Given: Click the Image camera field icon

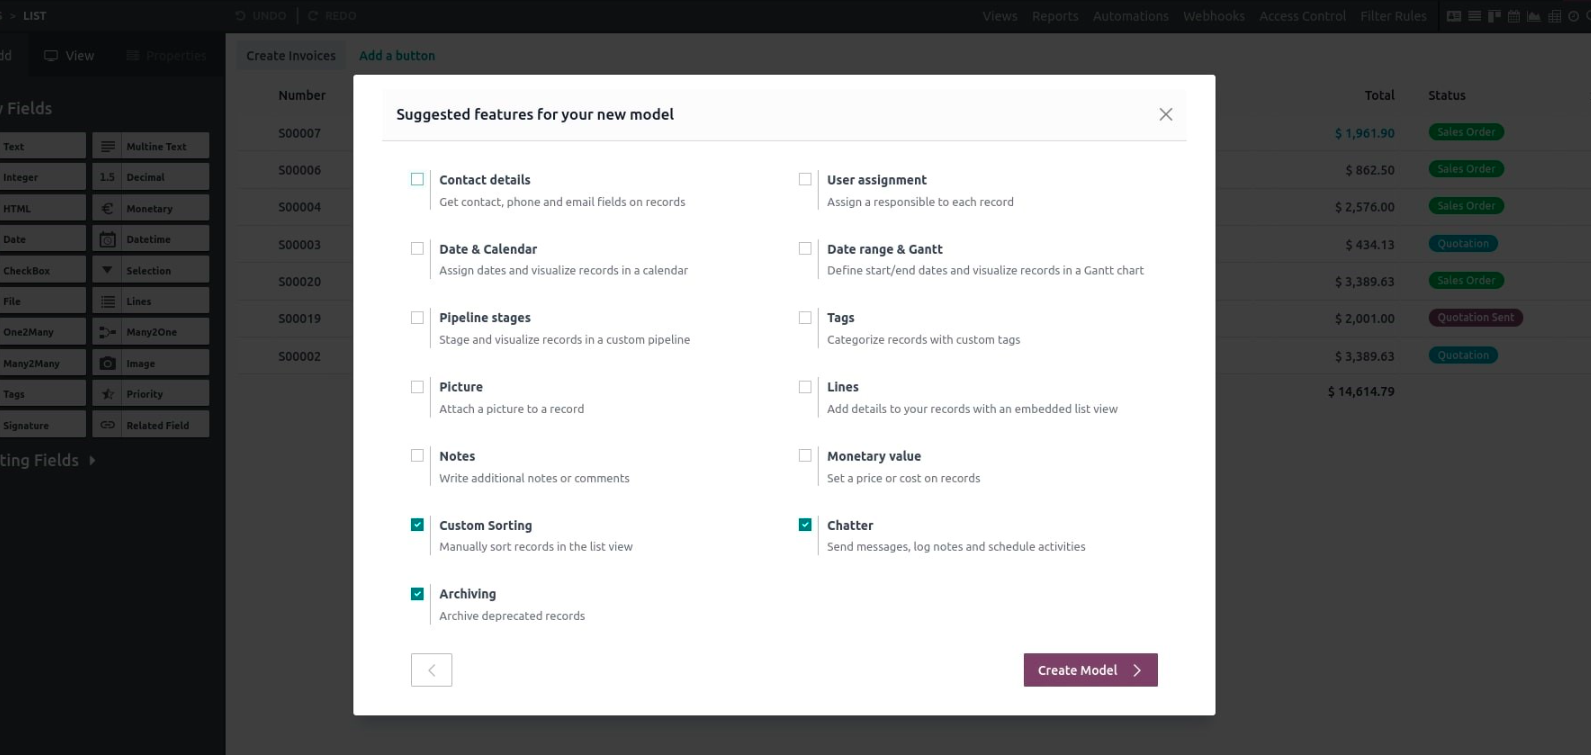Looking at the screenshot, I should 108,363.
